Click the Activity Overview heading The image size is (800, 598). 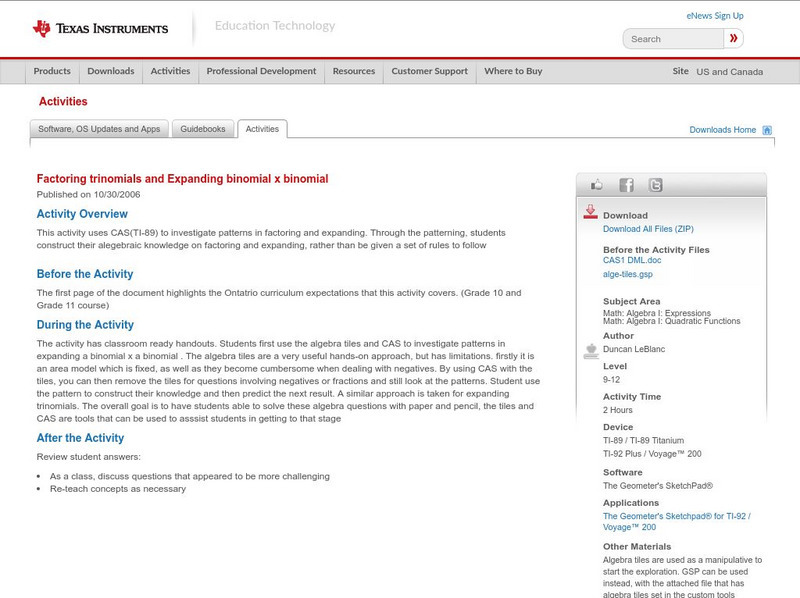click(82, 214)
